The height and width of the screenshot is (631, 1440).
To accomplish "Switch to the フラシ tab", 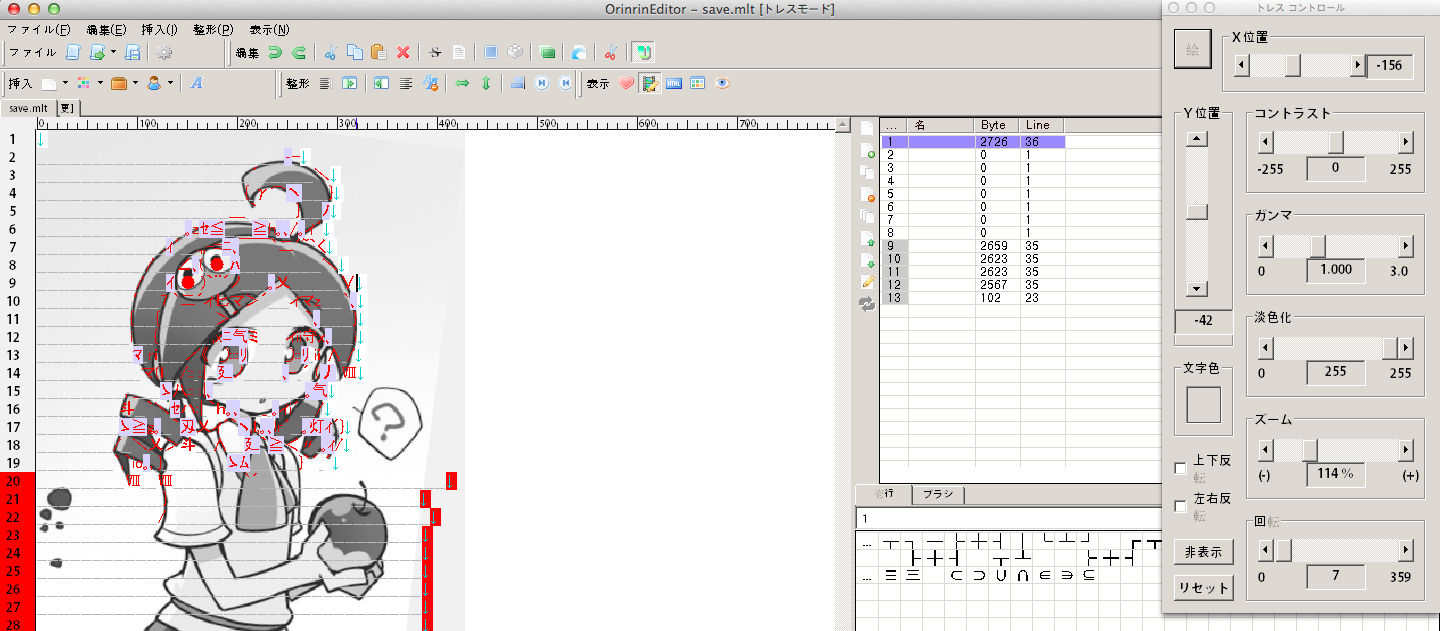I will coord(937,495).
